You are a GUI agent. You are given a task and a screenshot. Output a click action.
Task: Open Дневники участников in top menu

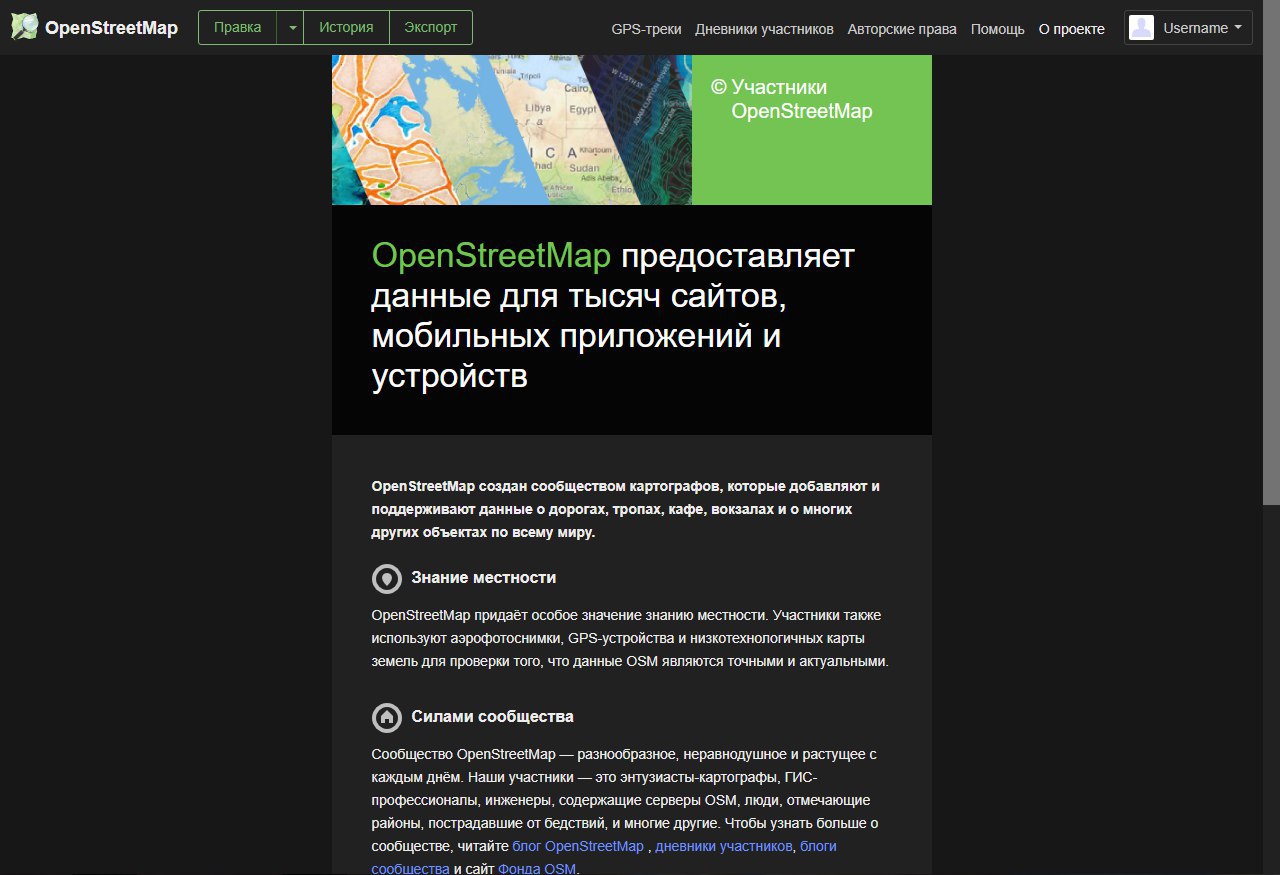764,29
